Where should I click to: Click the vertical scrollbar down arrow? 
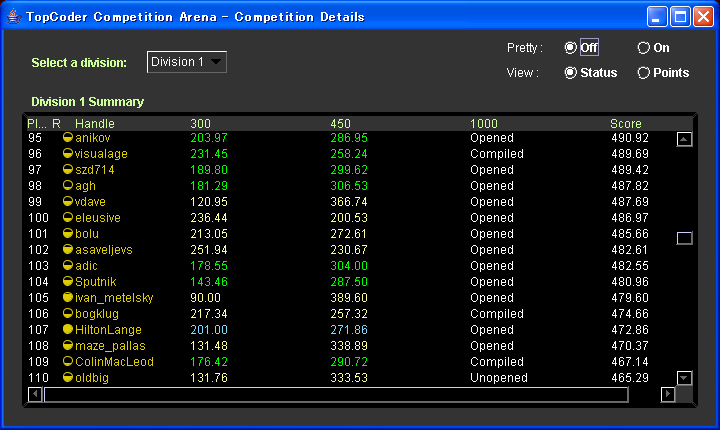684,378
